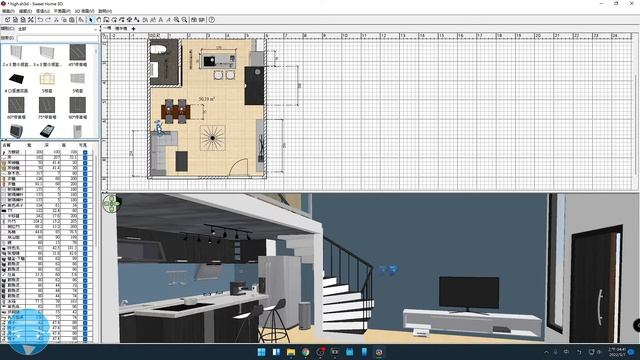Open the 檔案(F) menu
Image resolution: width=640 pixels, height=360 pixels.
pos(8,11)
